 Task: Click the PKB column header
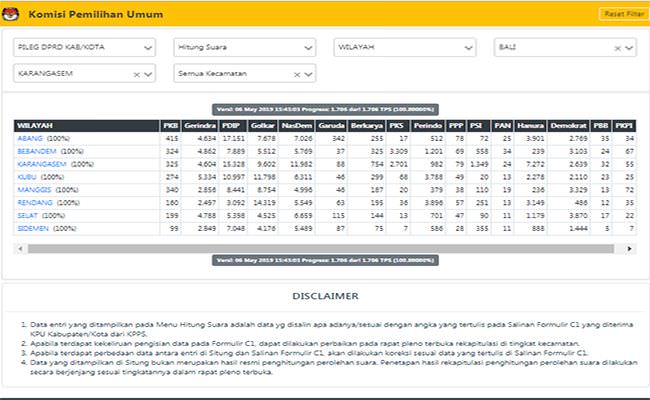point(170,126)
